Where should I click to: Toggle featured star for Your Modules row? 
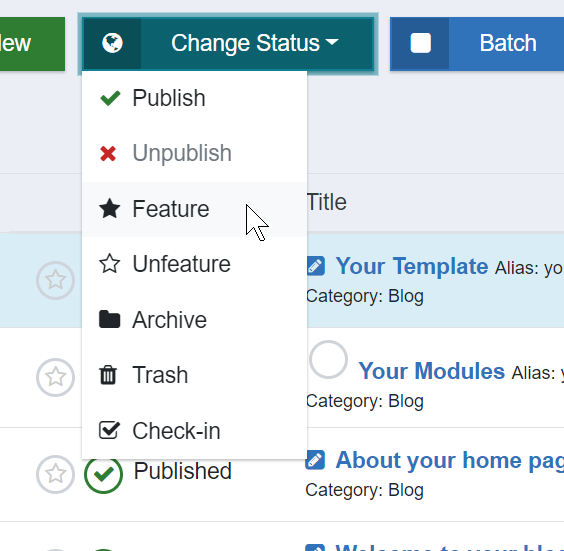click(55, 377)
